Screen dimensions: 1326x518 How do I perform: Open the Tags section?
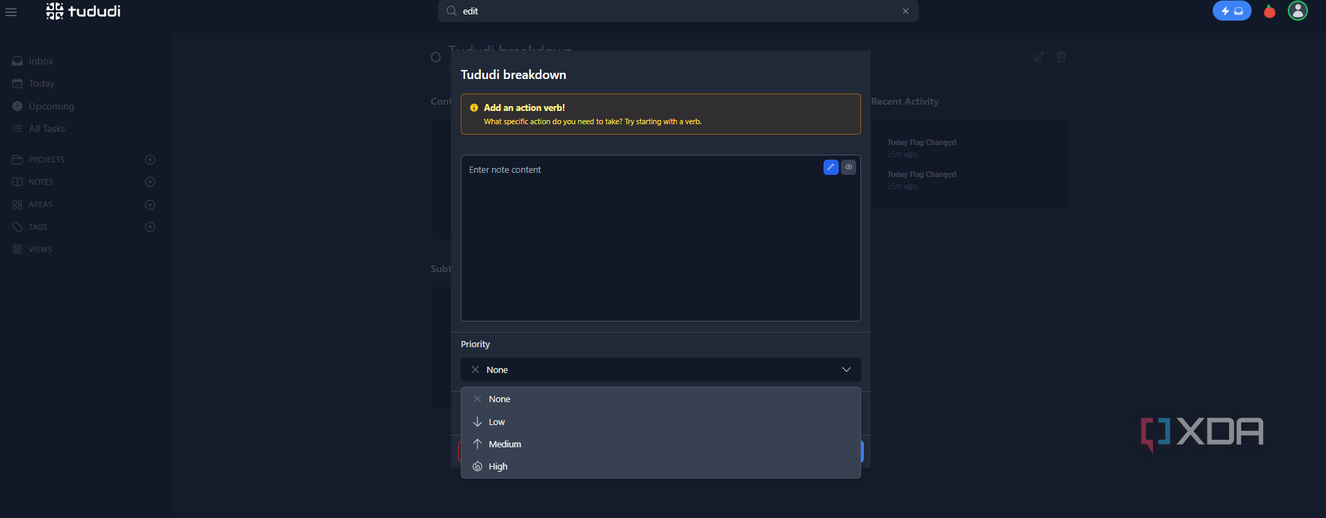click(x=38, y=227)
